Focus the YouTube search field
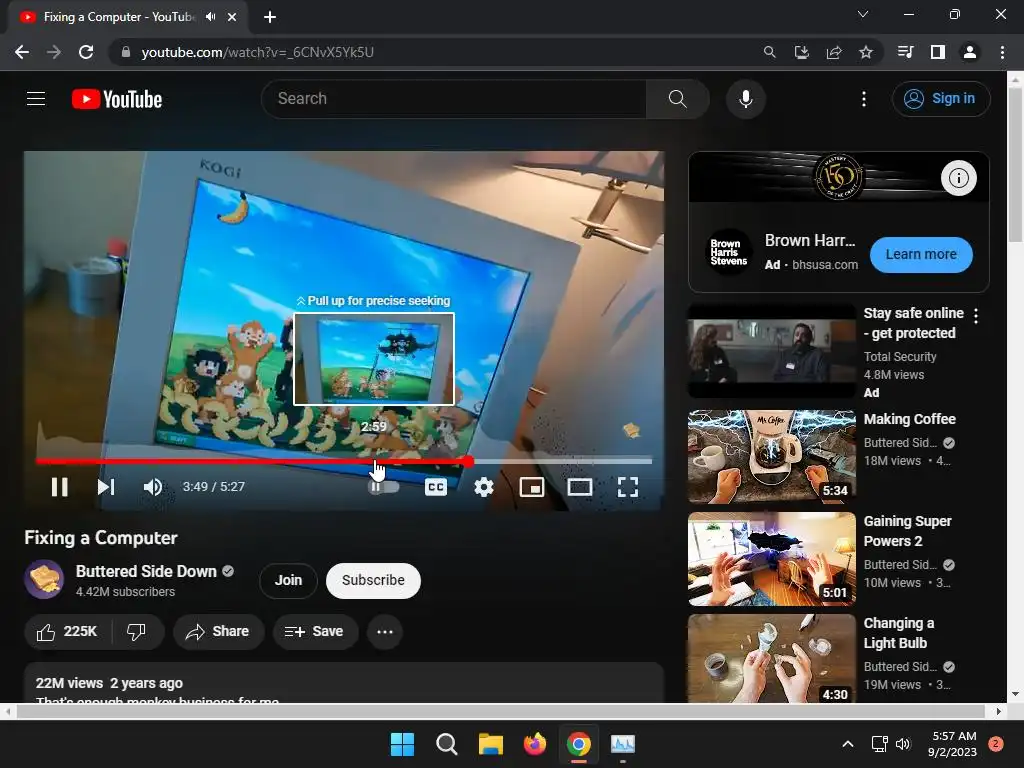Viewport: 1024px width, 768px height. coord(454,99)
